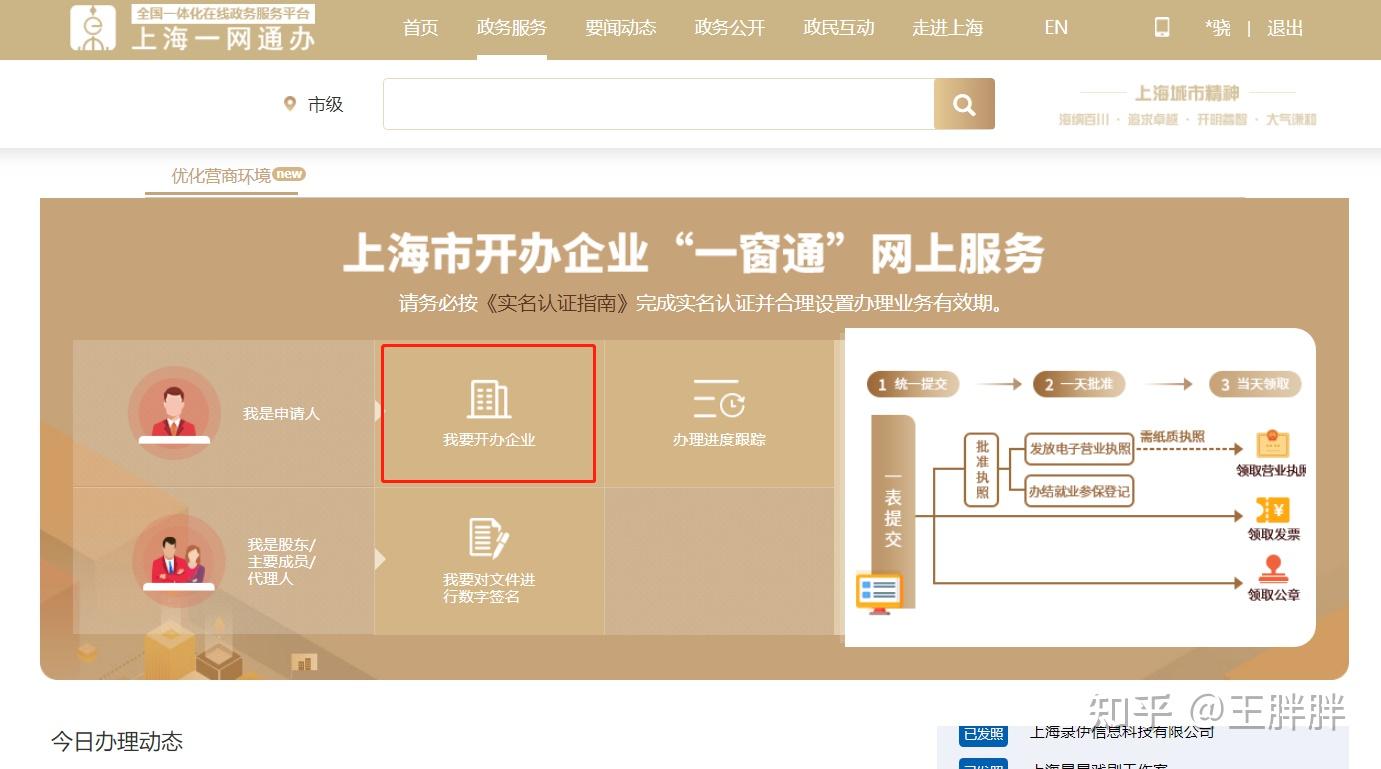Image resolution: width=1381 pixels, height=769 pixels.
Task: Click step 2 一天批准 badge
Action: (x=1080, y=384)
